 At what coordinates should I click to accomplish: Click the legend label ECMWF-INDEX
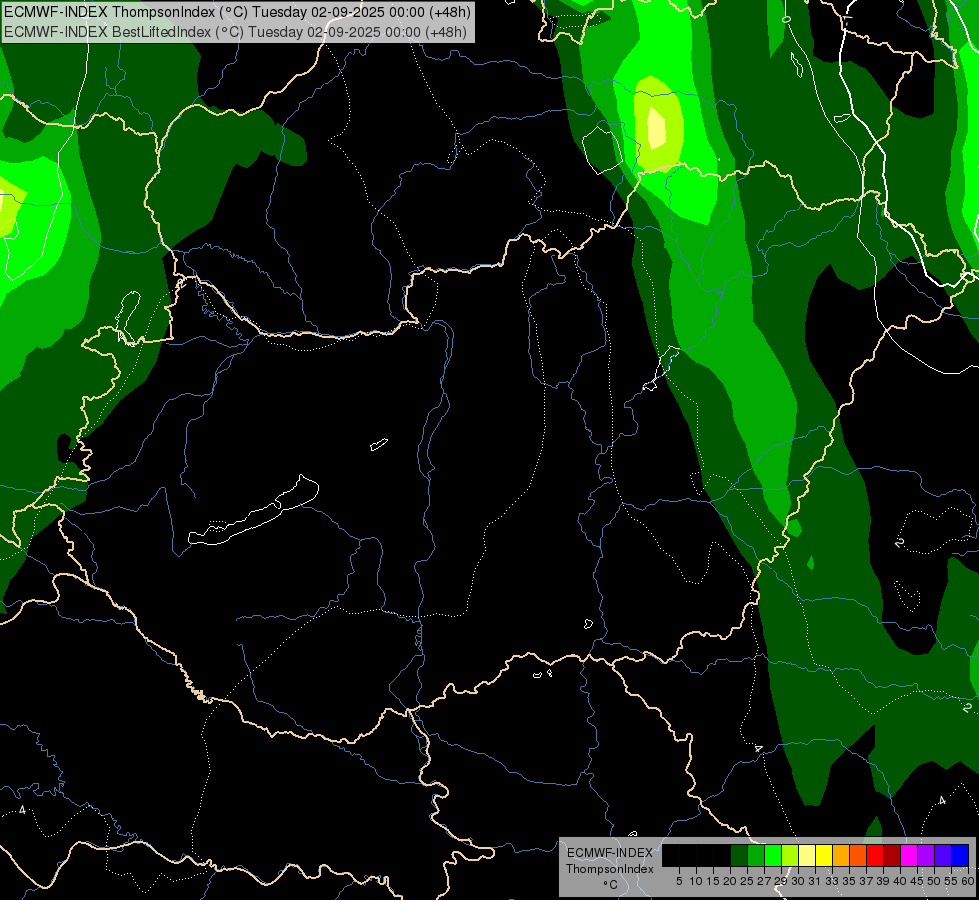(610, 853)
